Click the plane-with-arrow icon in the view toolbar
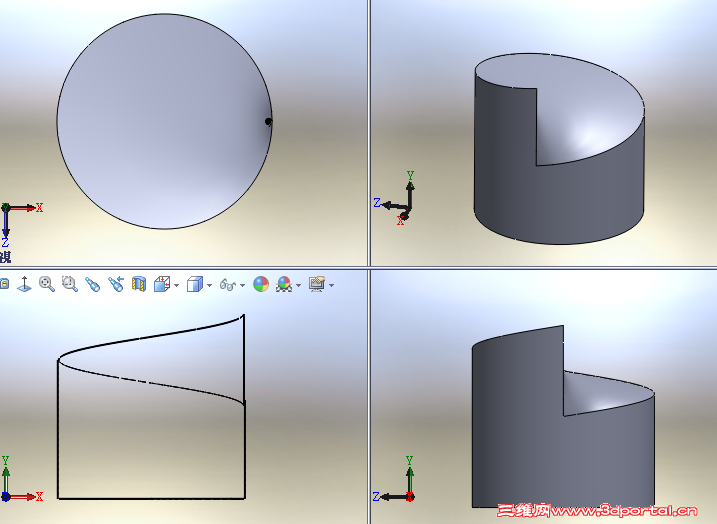Image resolution: width=717 pixels, height=524 pixels. [24, 284]
